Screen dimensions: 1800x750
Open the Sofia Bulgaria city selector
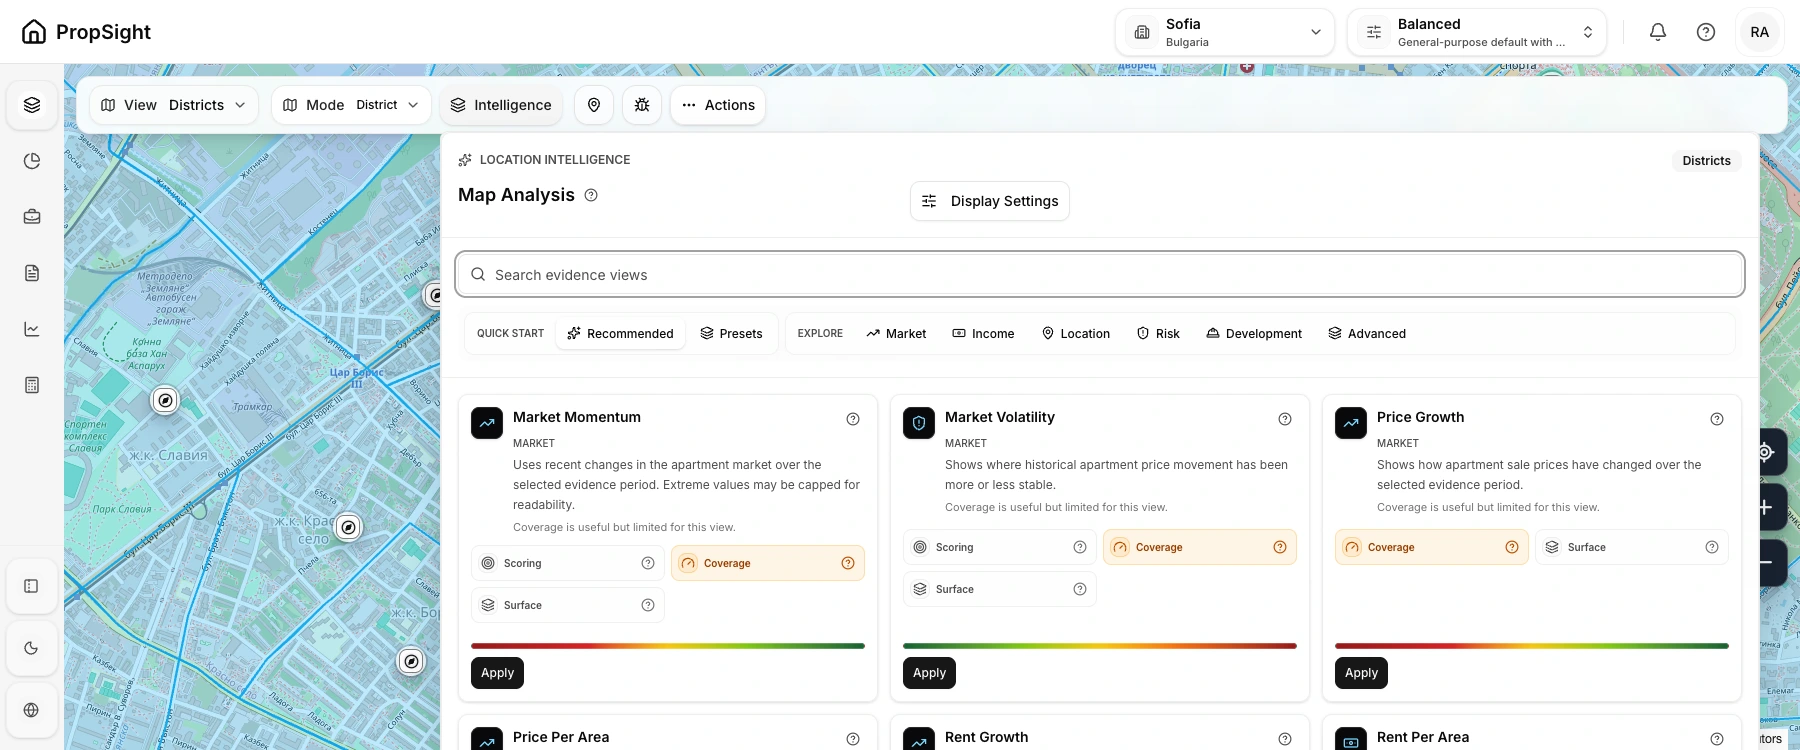coord(1225,32)
